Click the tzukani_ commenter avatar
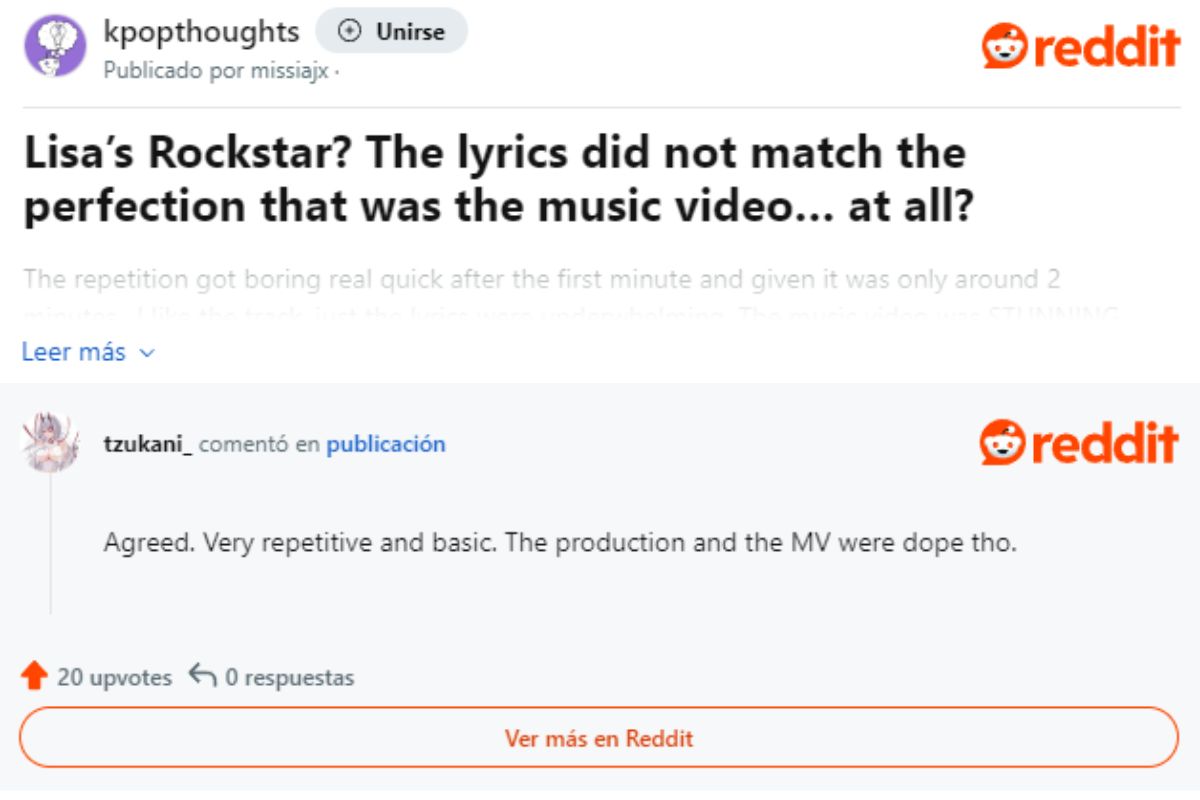The width and height of the screenshot is (1200, 800). click(51, 441)
